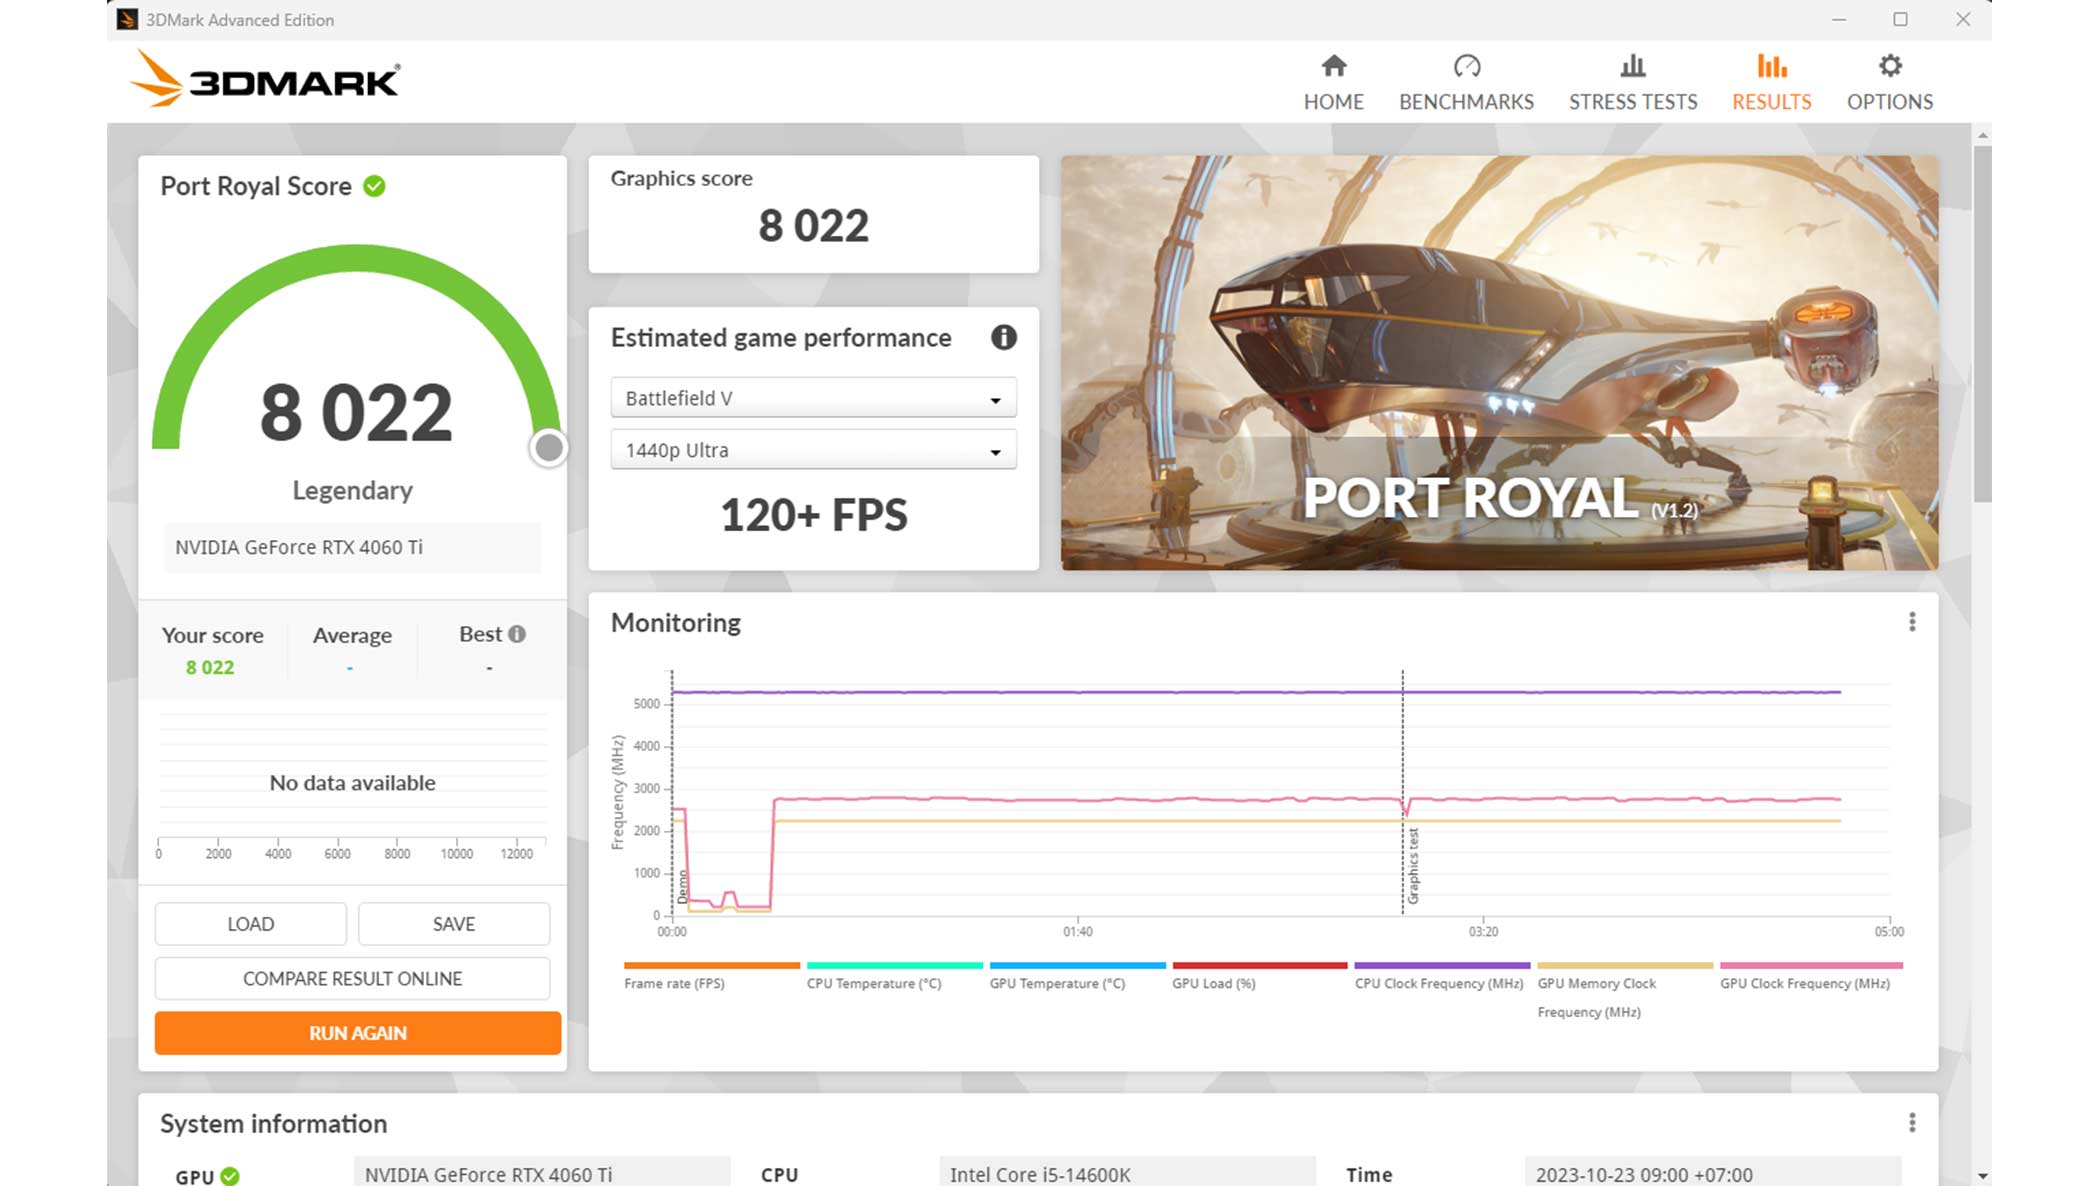Open the HOME tab
This screenshot has height=1186, width=2100.
pos(1333,82)
